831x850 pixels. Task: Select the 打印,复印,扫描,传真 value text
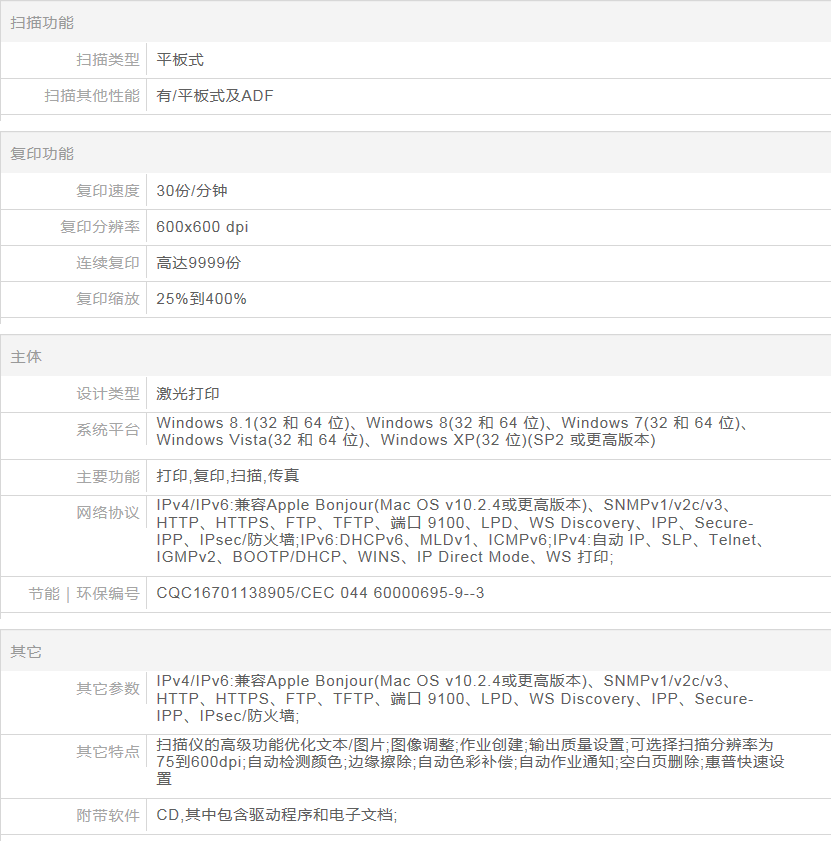(228, 476)
